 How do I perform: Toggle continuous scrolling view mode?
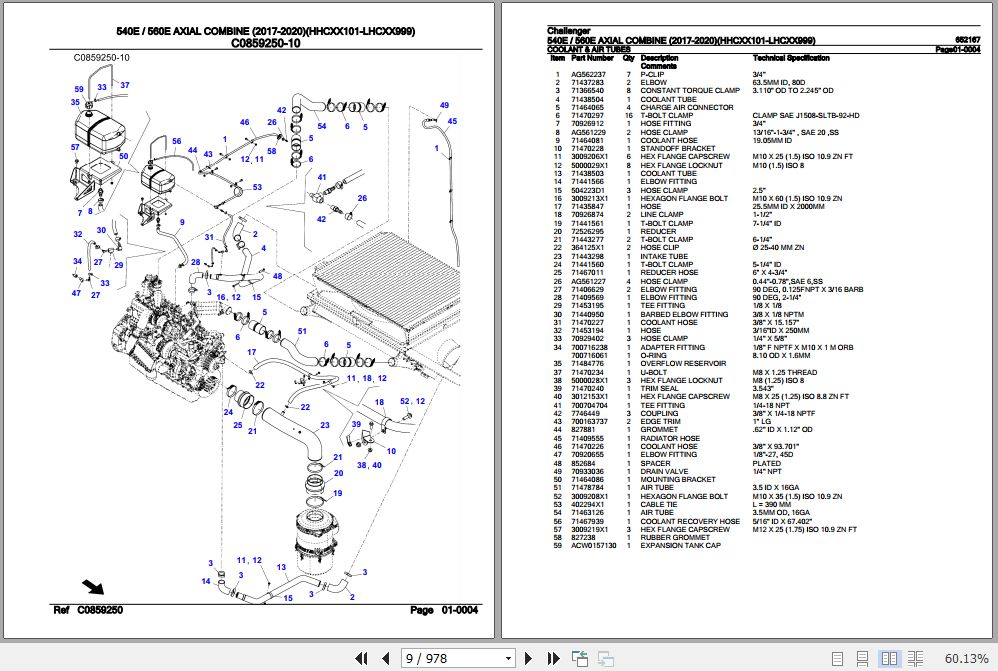click(863, 658)
